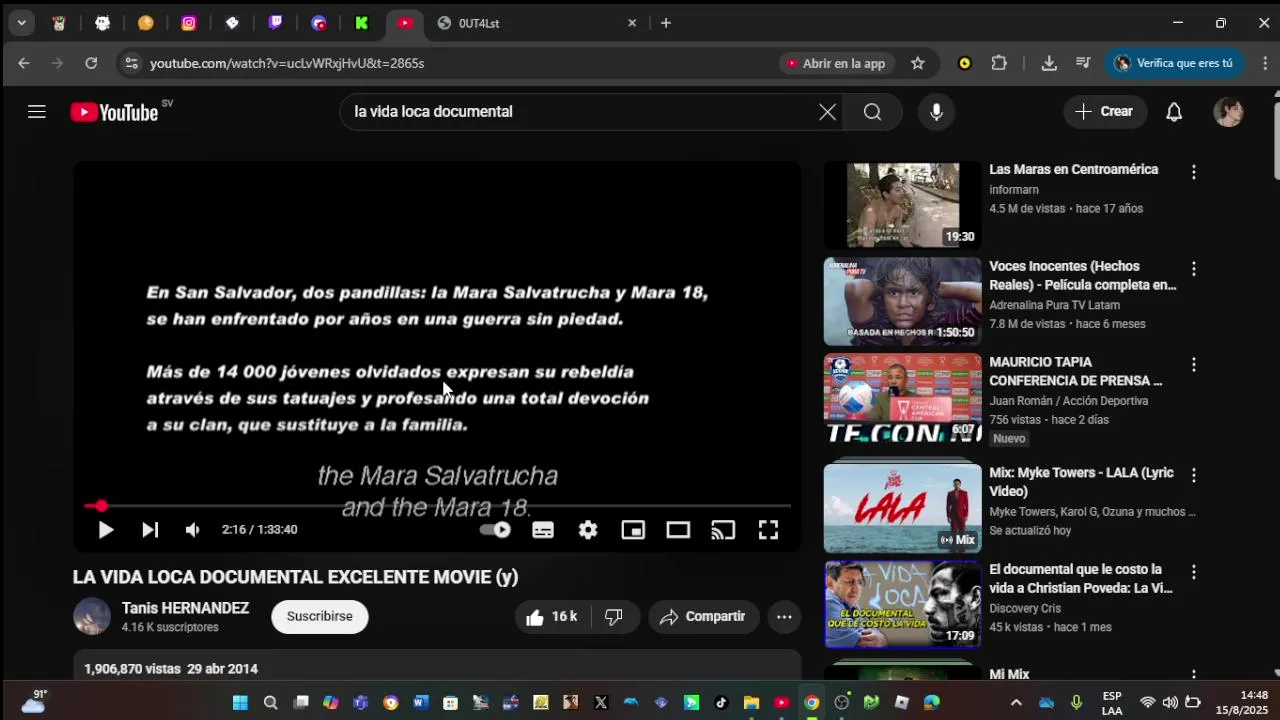
Task: Dislike the video with thumbs down
Action: [x=614, y=617]
